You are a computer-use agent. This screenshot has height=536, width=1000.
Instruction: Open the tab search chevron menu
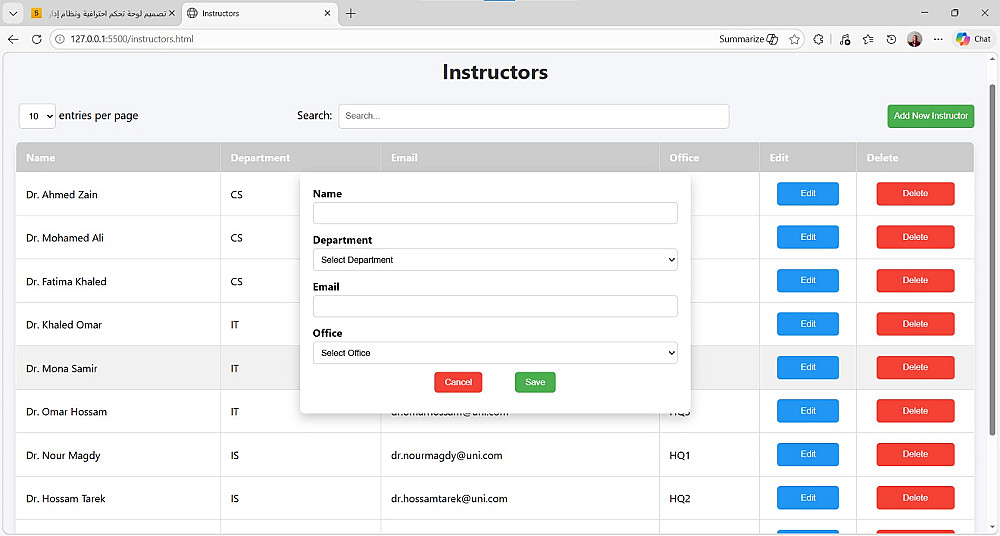[x=13, y=13]
